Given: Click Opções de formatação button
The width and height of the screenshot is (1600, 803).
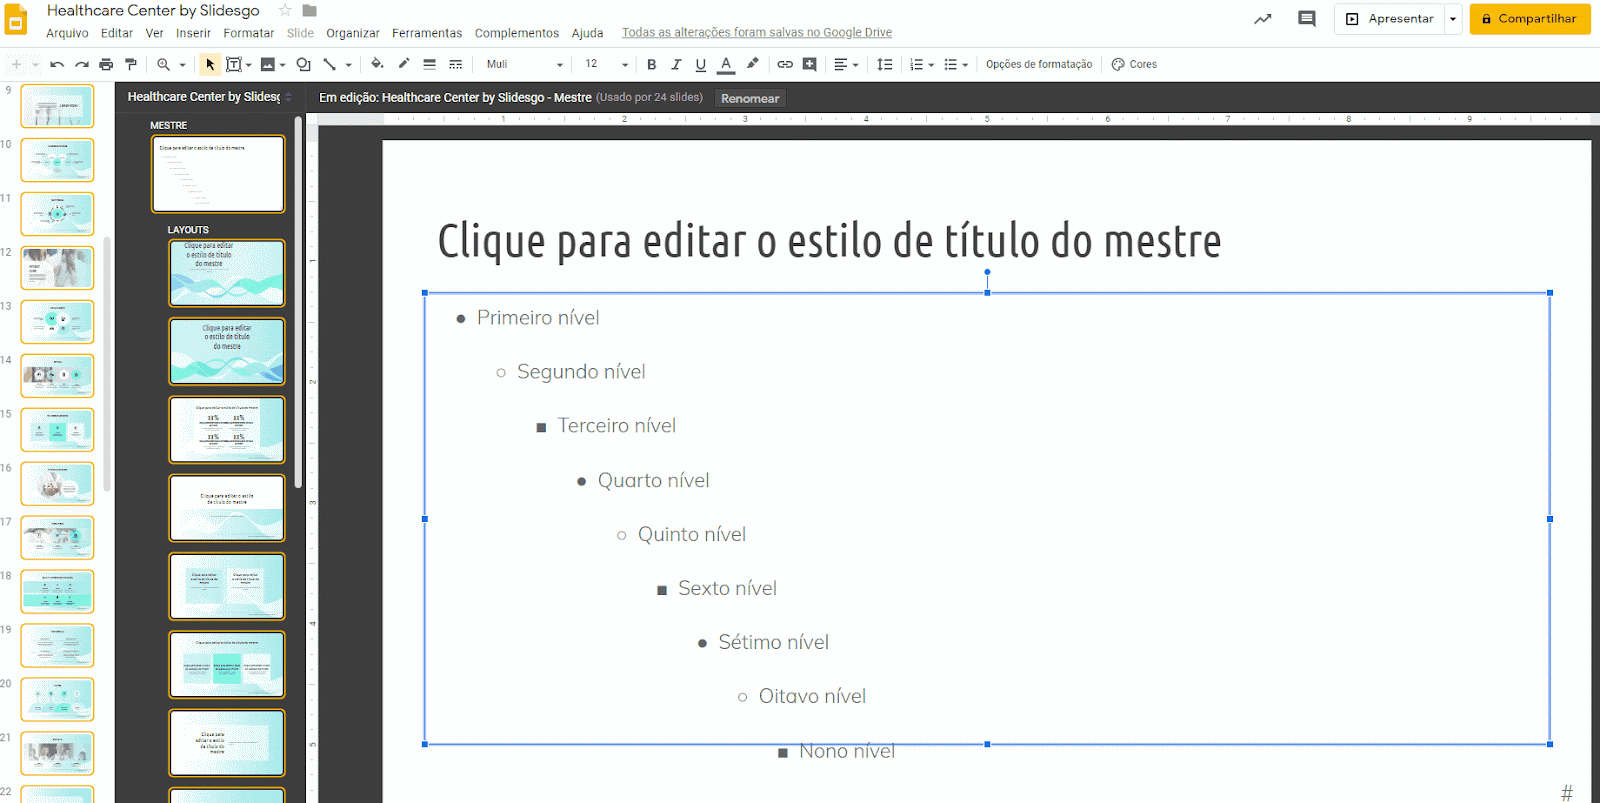Looking at the screenshot, I should 1039,64.
